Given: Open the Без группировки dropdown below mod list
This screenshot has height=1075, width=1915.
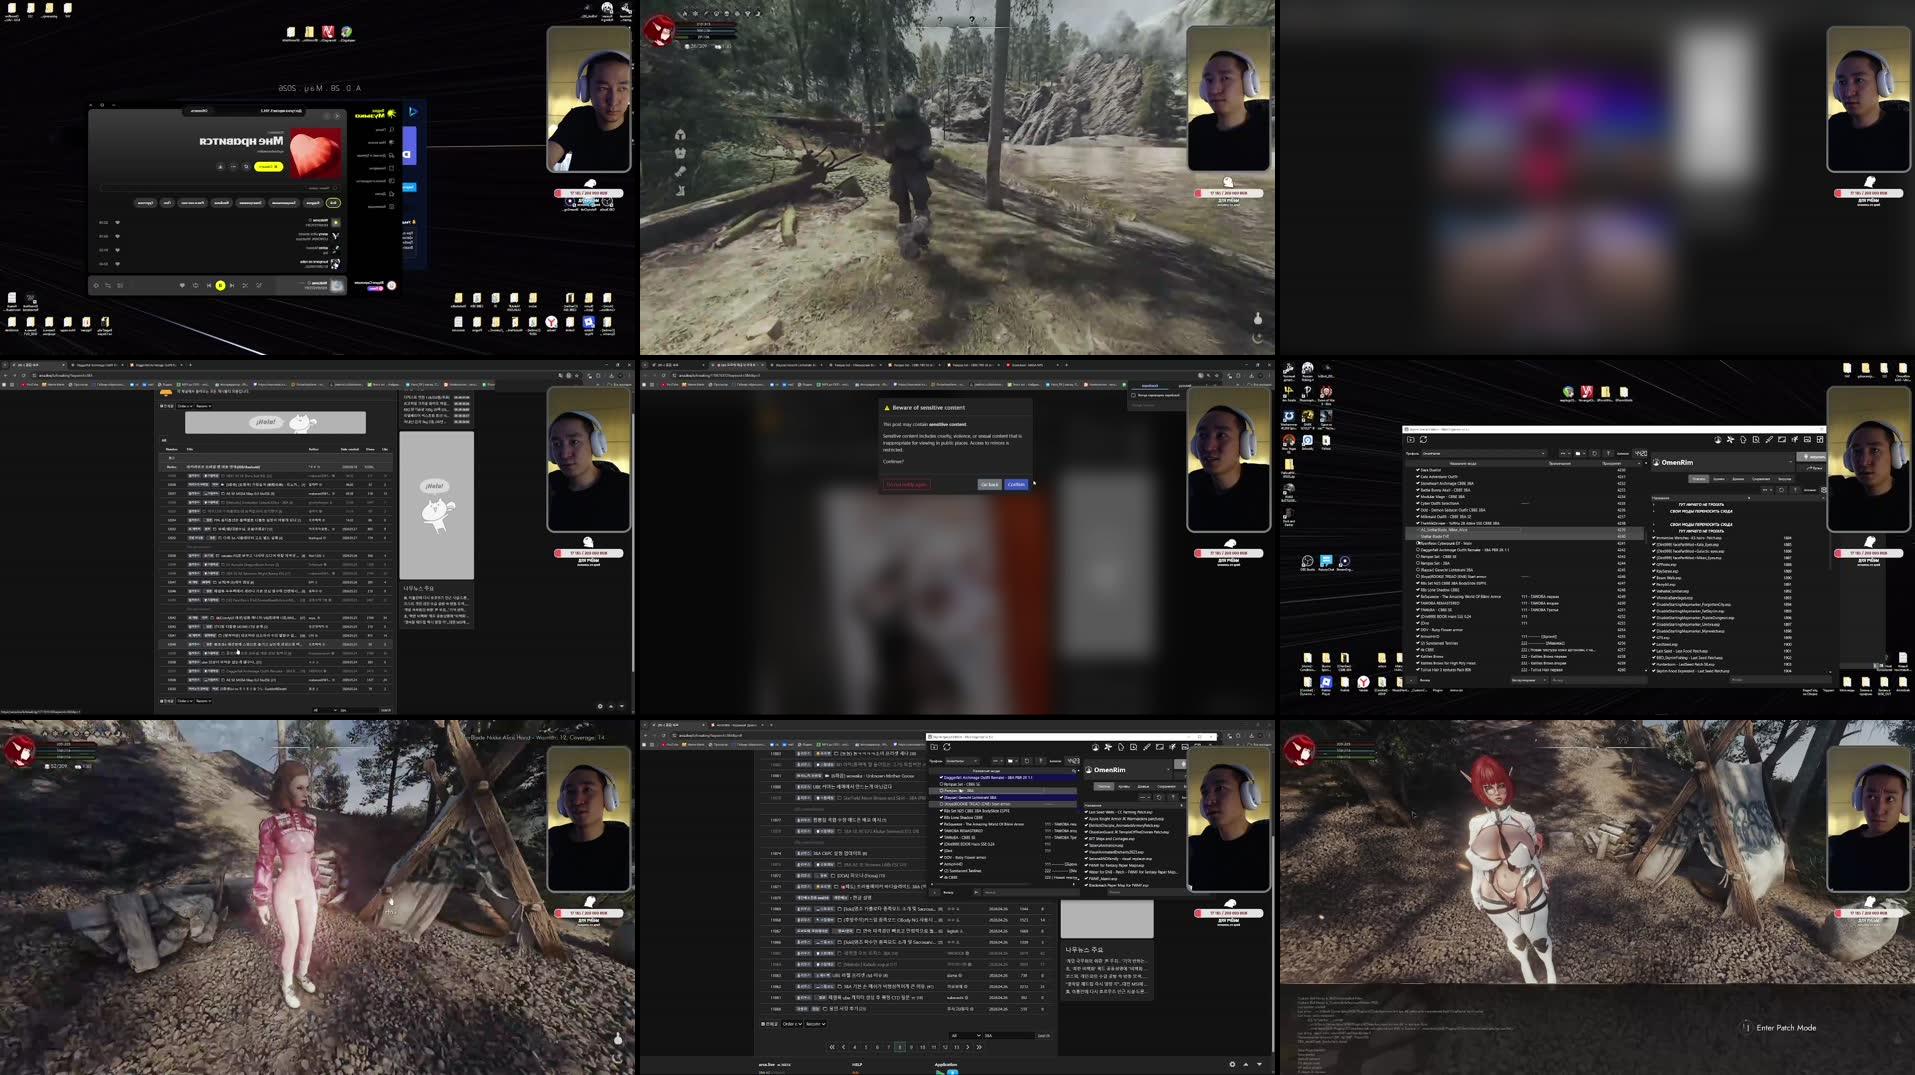Looking at the screenshot, I should click(x=1529, y=680).
